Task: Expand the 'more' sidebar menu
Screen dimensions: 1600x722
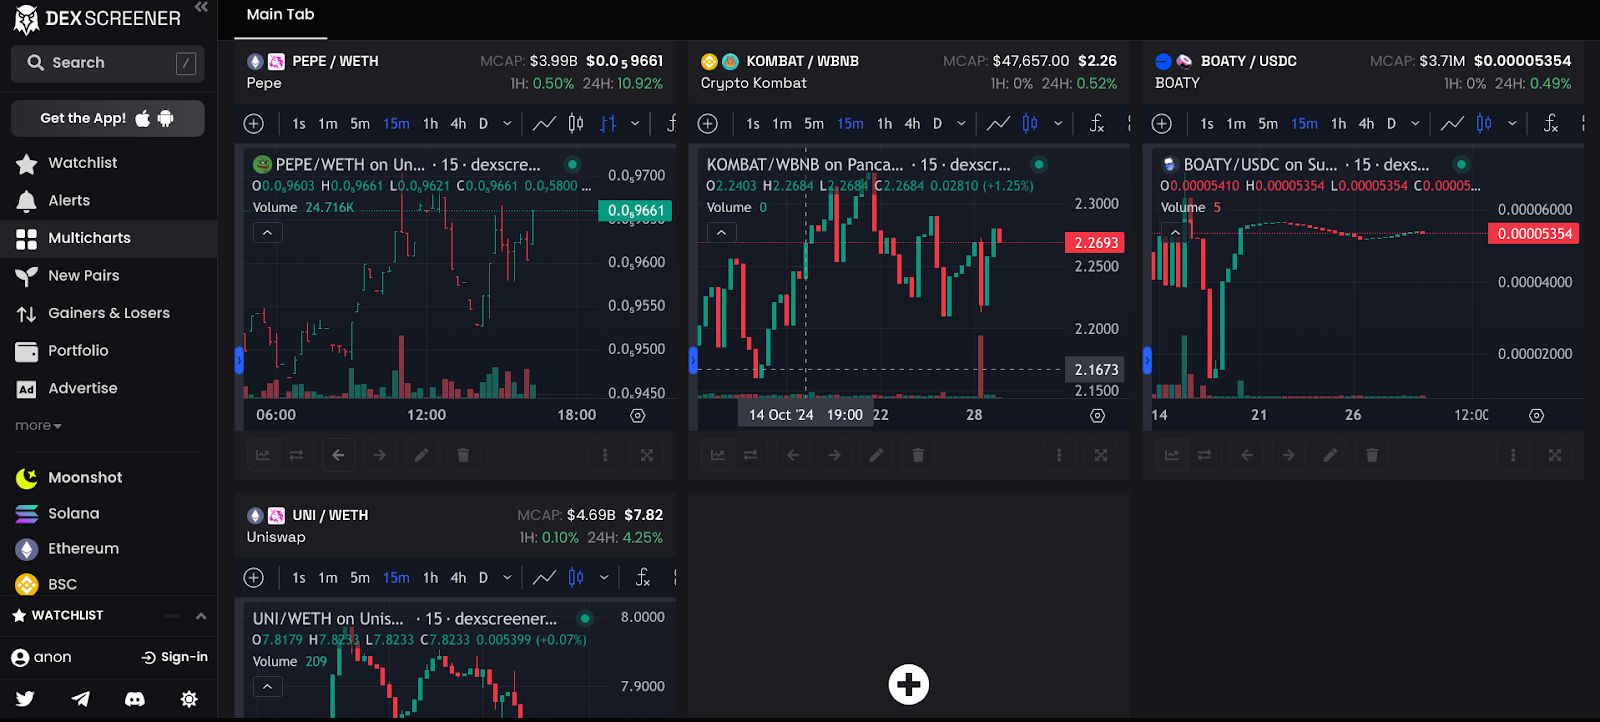Action: coord(38,426)
